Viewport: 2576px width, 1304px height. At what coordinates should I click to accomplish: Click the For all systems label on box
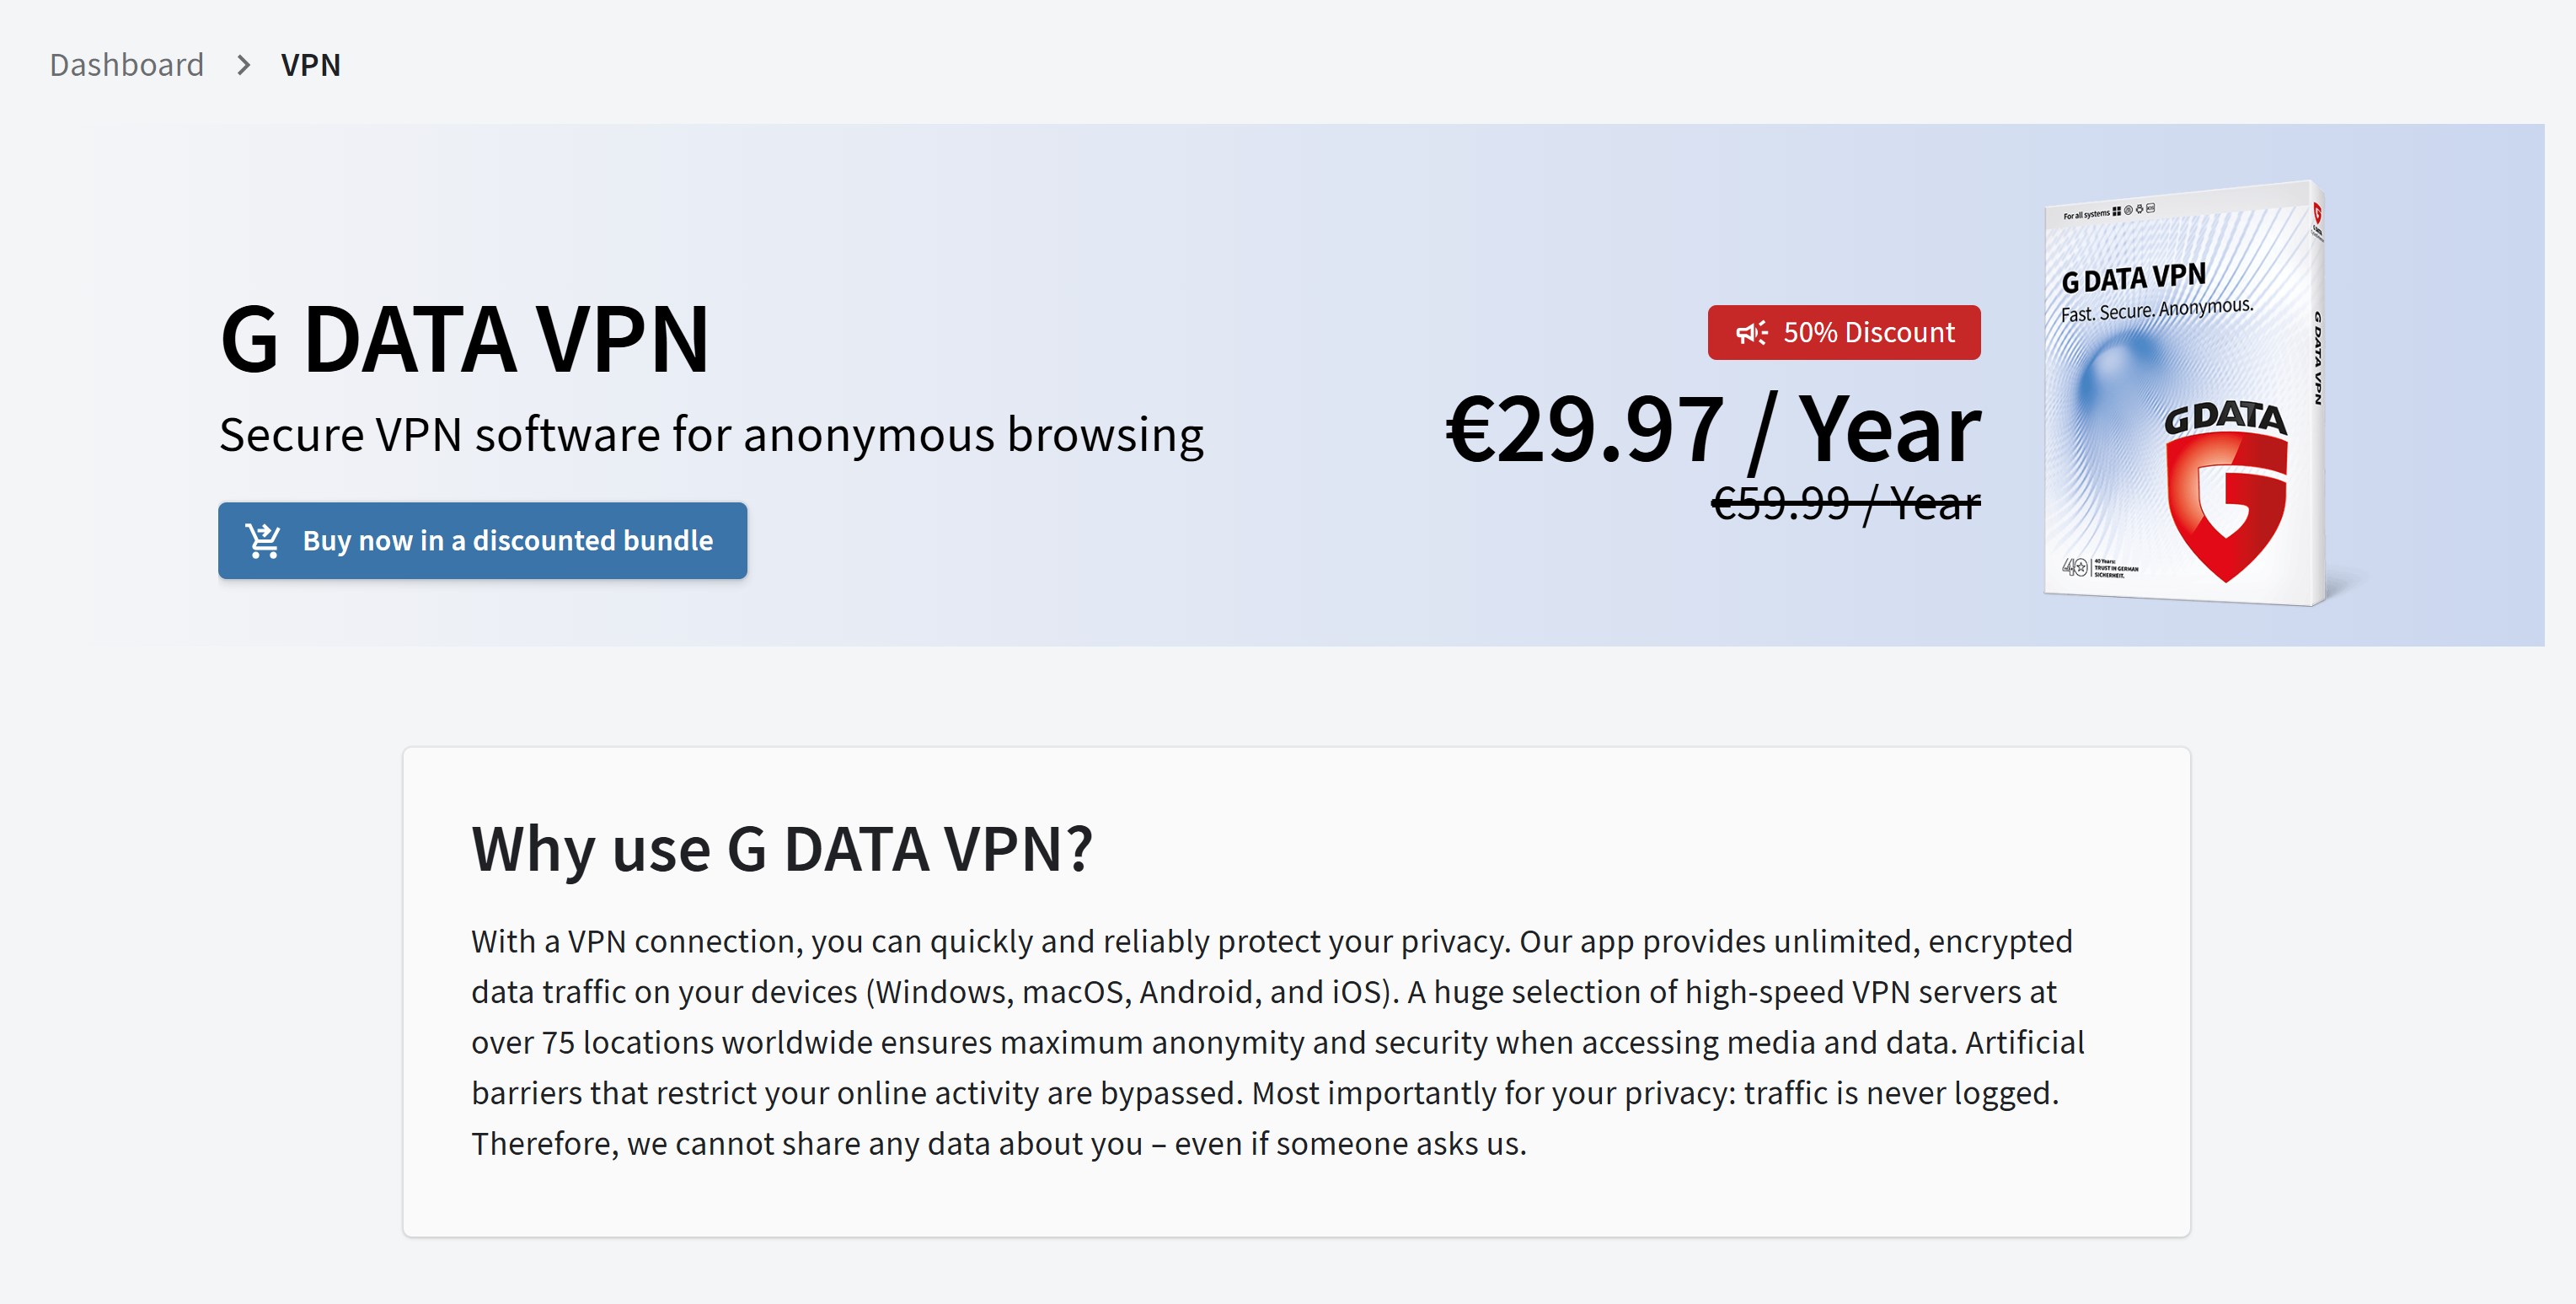tap(2087, 213)
